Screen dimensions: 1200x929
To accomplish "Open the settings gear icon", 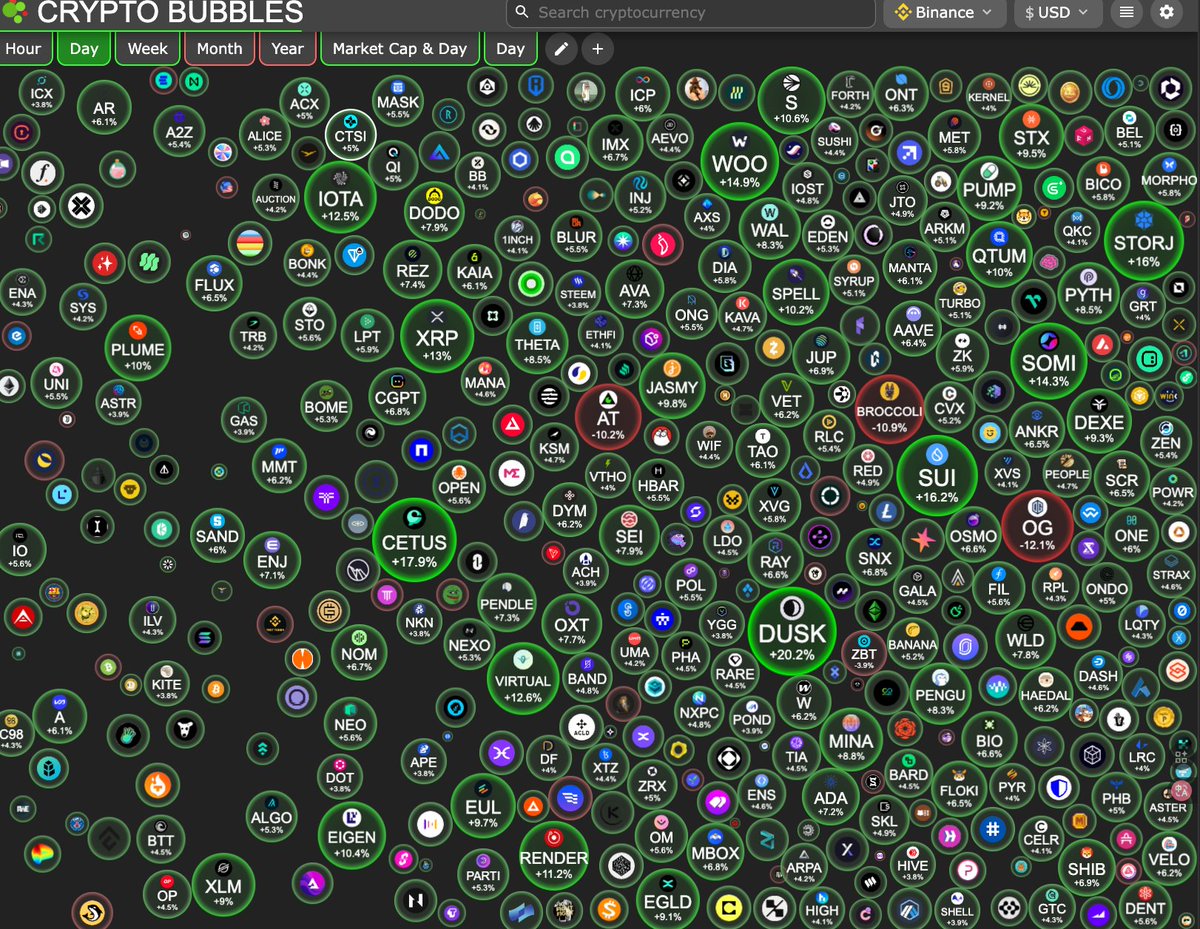I will (x=1166, y=13).
